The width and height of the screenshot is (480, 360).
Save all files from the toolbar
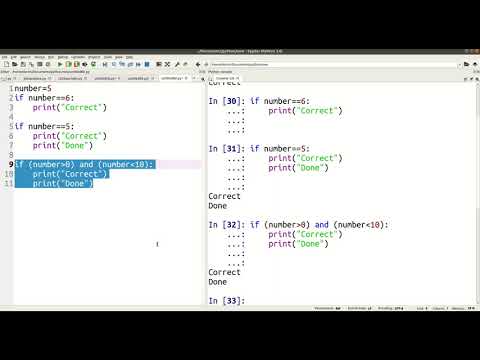(x=31, y=64)
